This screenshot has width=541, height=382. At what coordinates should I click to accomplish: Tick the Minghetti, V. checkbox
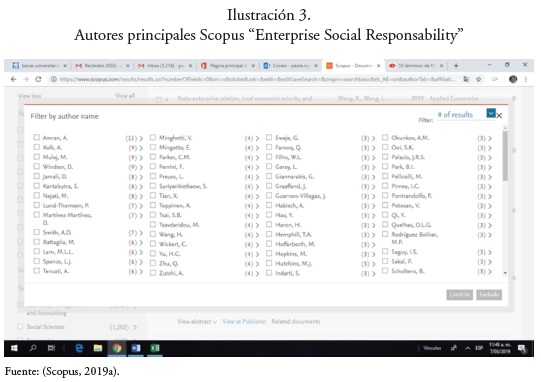tap(153, 137)
